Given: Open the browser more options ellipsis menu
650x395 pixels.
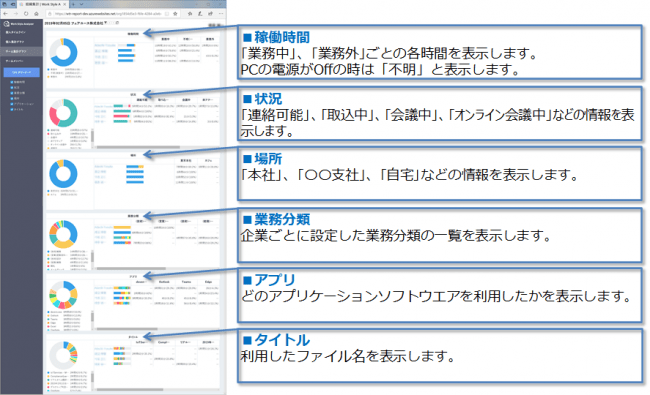Looking at the screenshot, I should pos(221,14).
